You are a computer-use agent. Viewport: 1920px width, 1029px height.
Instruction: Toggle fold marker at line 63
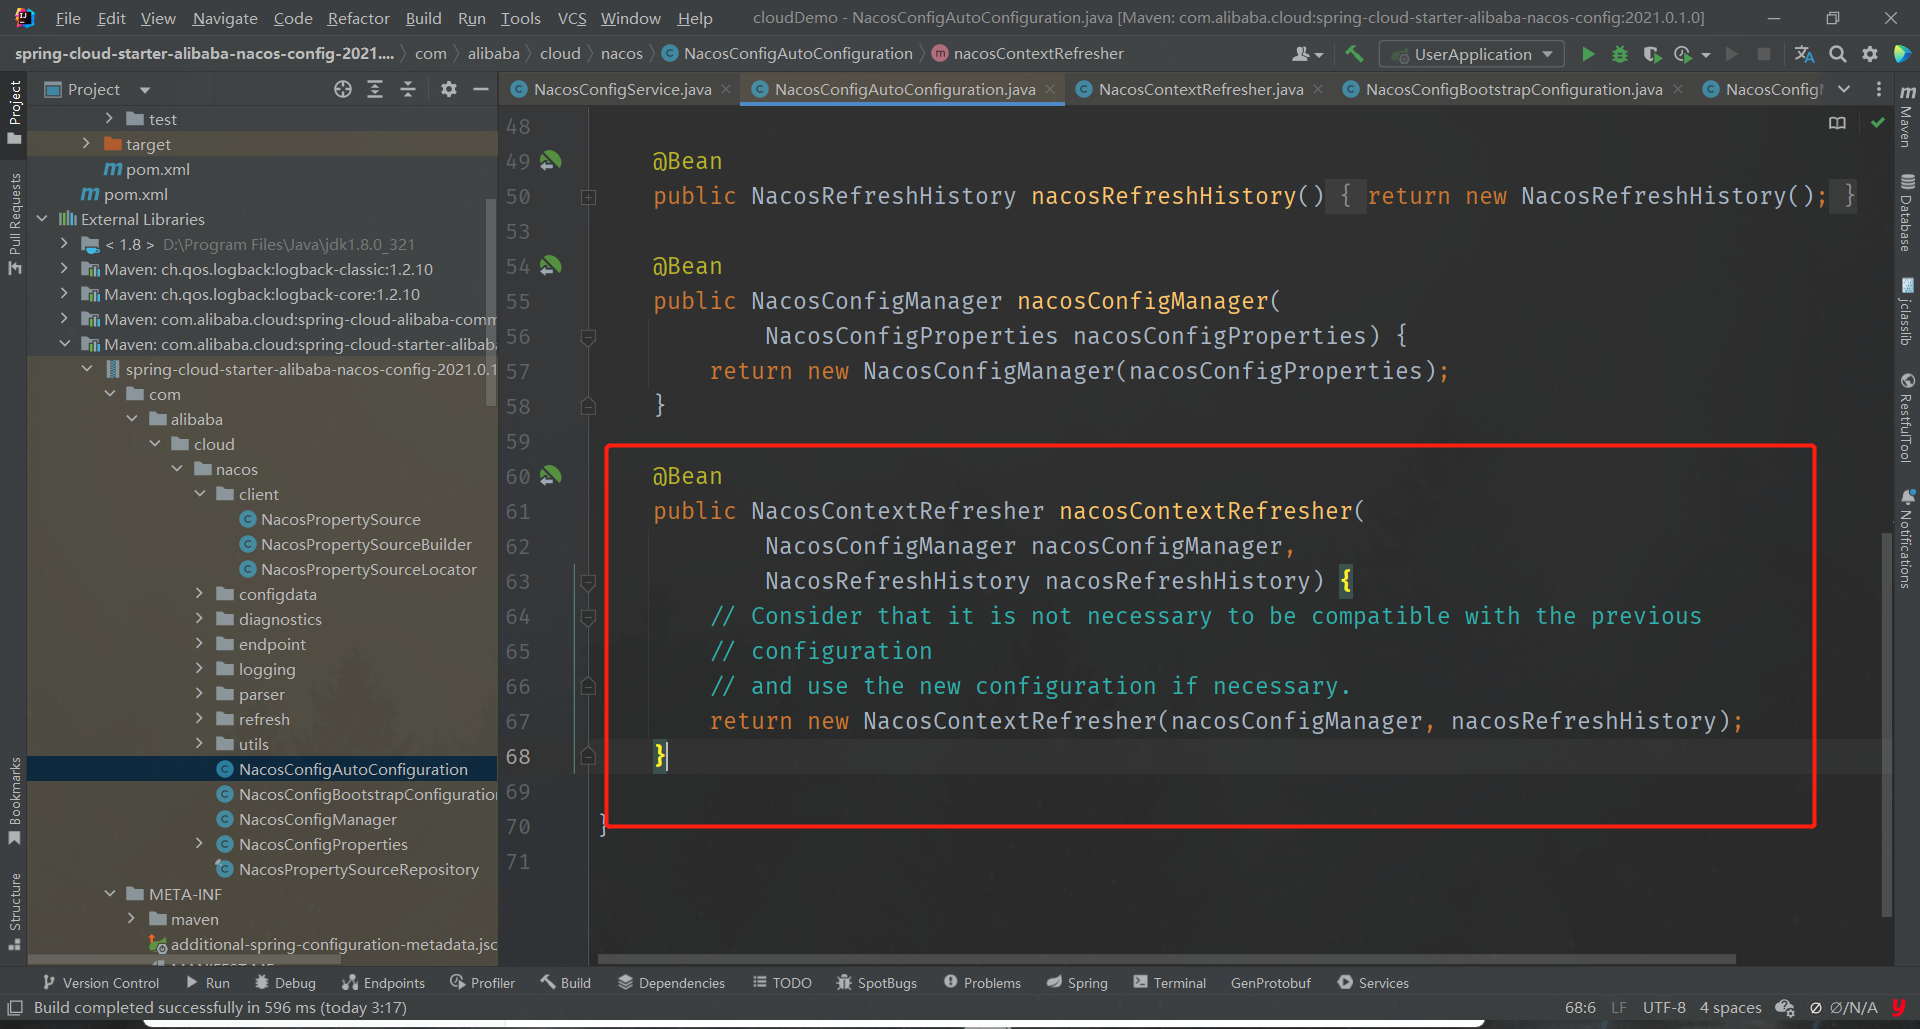pos(588,582)
